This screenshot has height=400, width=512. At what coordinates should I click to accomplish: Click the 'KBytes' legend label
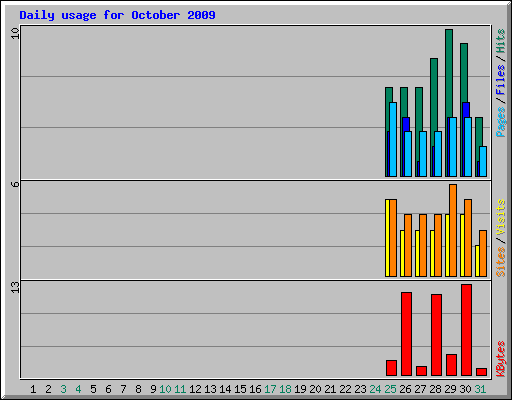(500, 359)
